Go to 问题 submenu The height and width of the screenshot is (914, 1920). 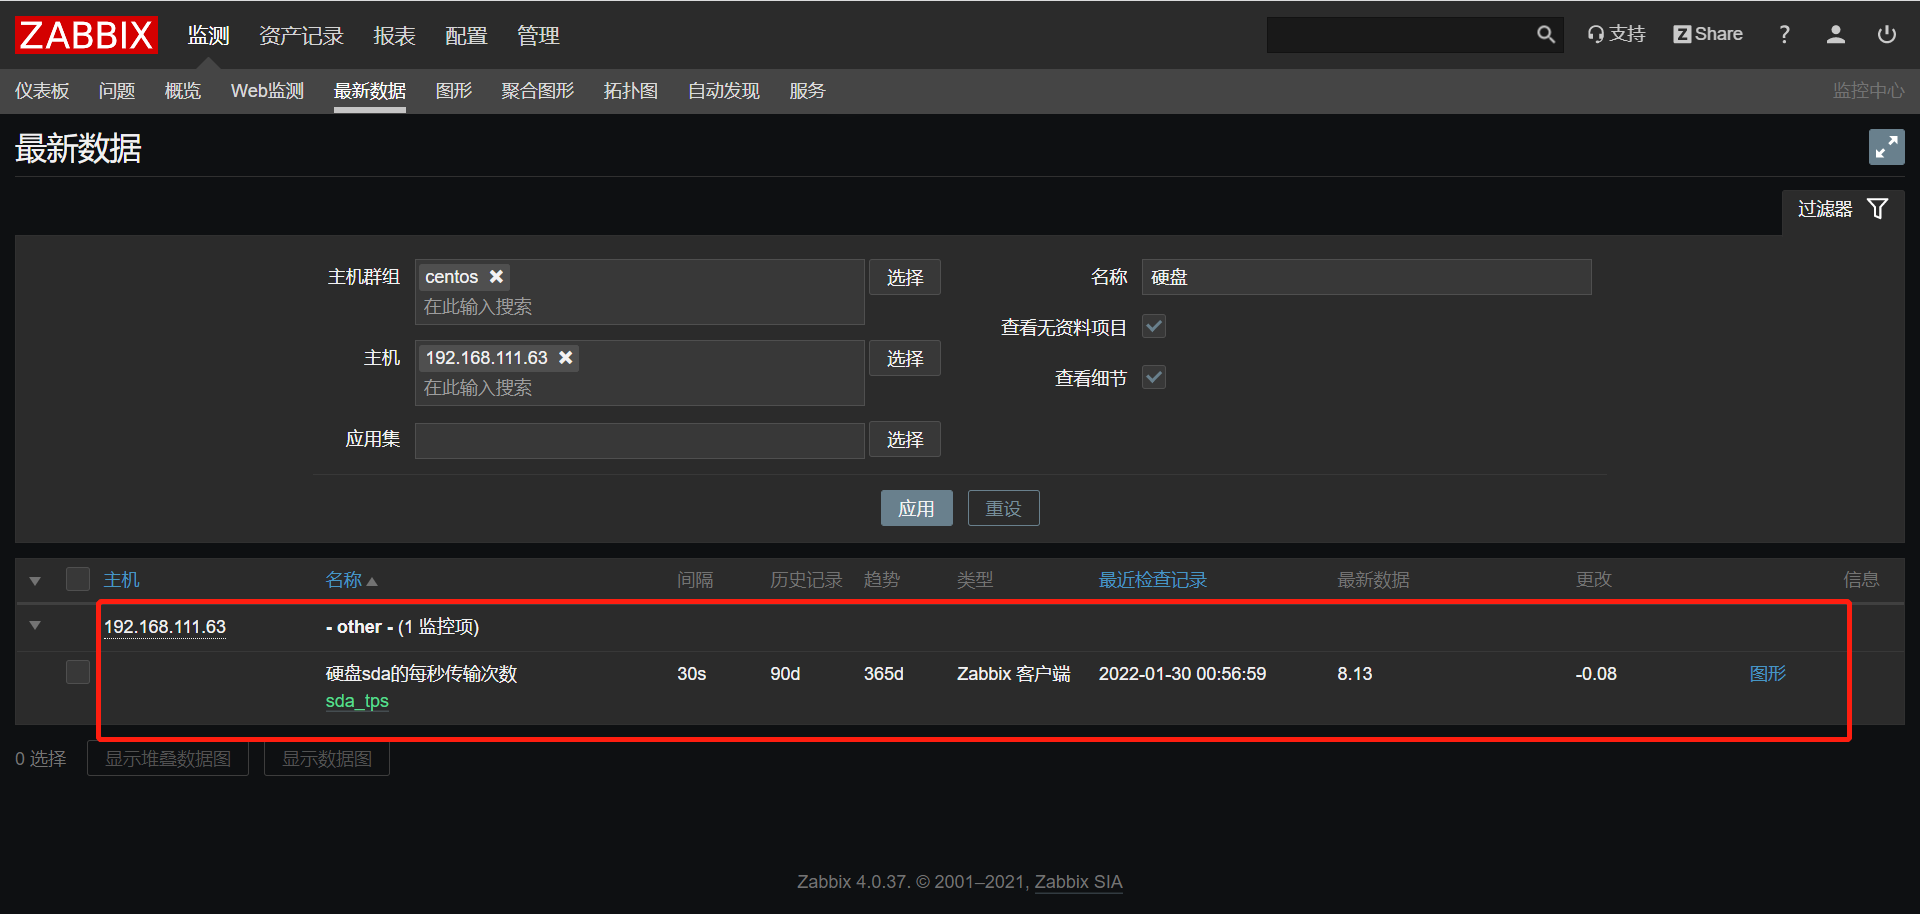pyautogui.click(x=117, y=91)
